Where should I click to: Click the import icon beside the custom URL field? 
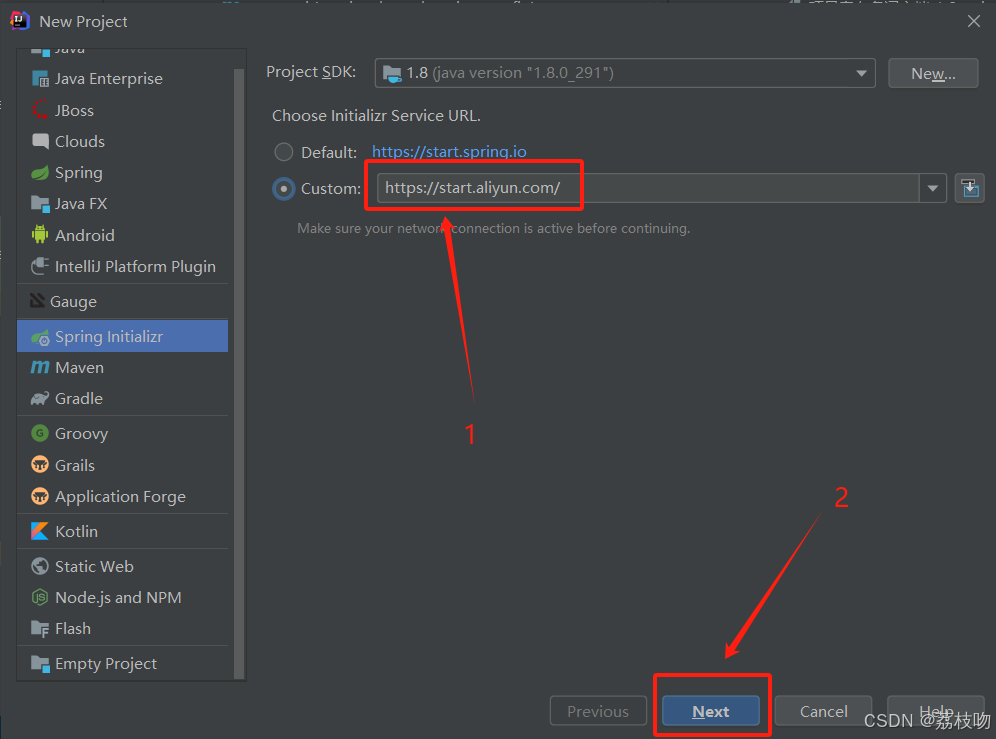pos(969,188)
